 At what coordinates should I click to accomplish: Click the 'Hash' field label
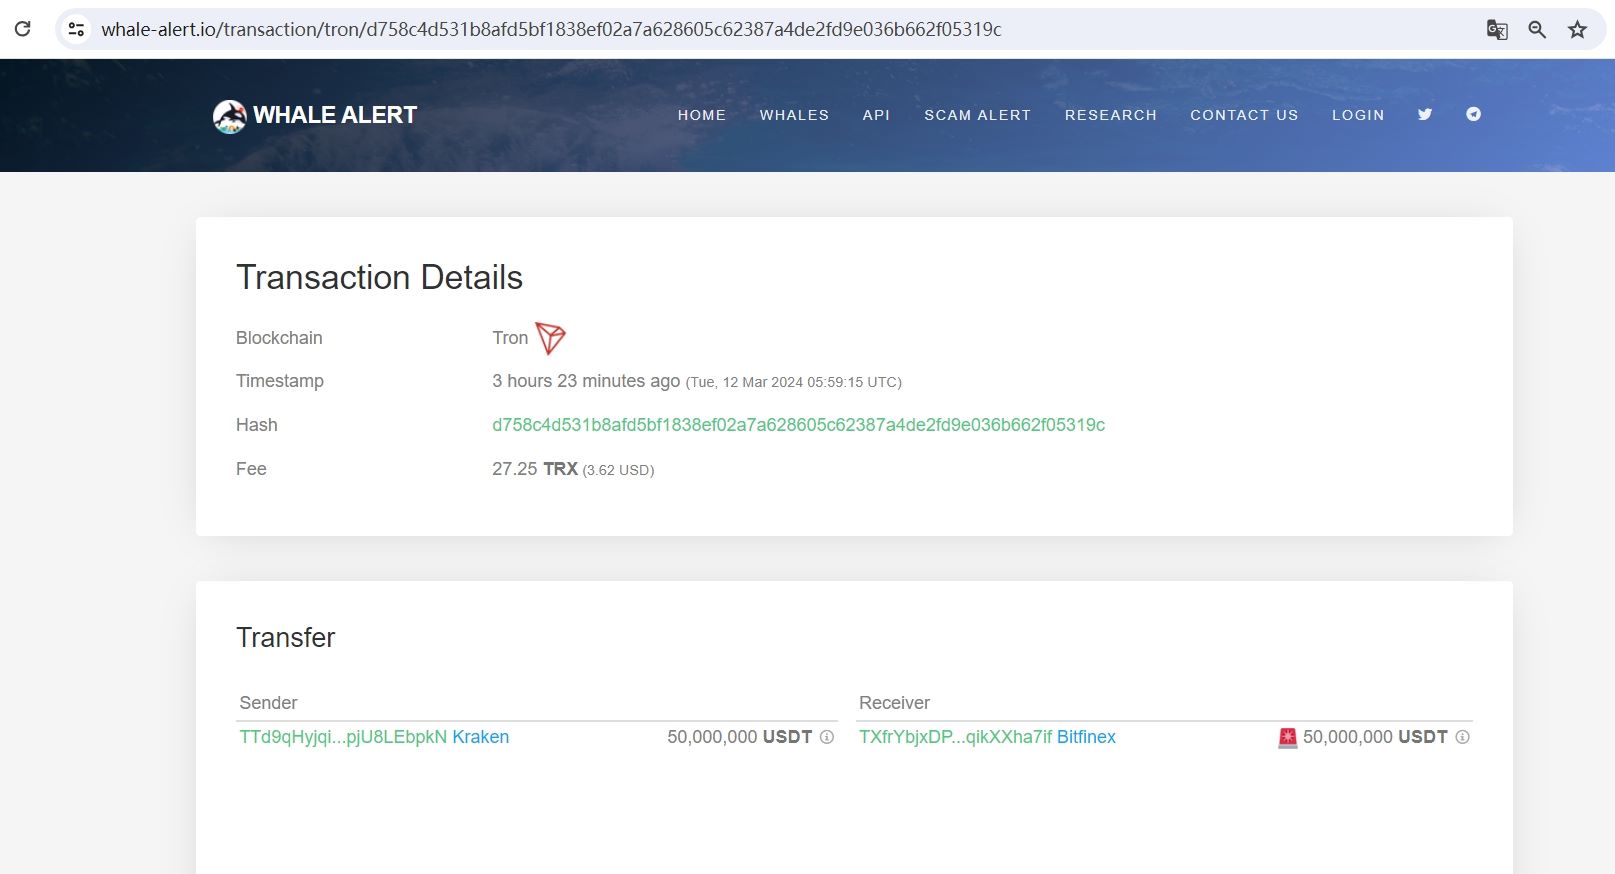[256, 425]
